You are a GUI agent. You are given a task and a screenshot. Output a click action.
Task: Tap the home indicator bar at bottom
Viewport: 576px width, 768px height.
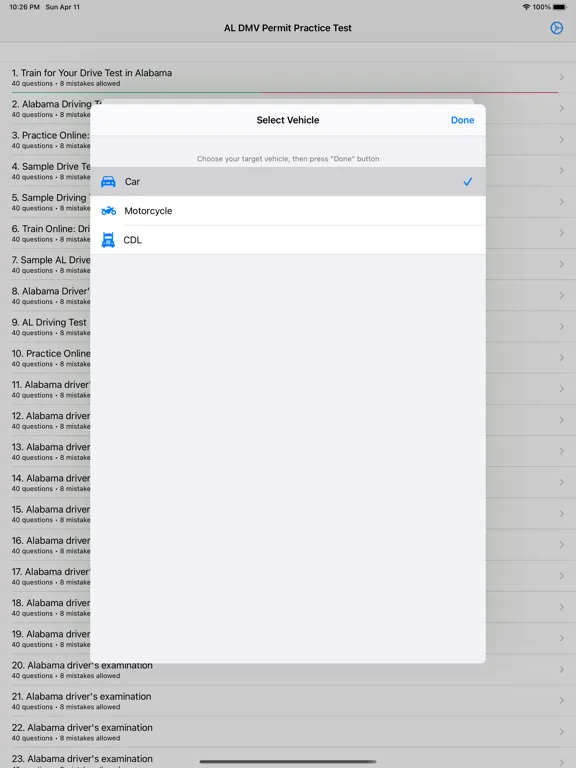coord(288,762)
